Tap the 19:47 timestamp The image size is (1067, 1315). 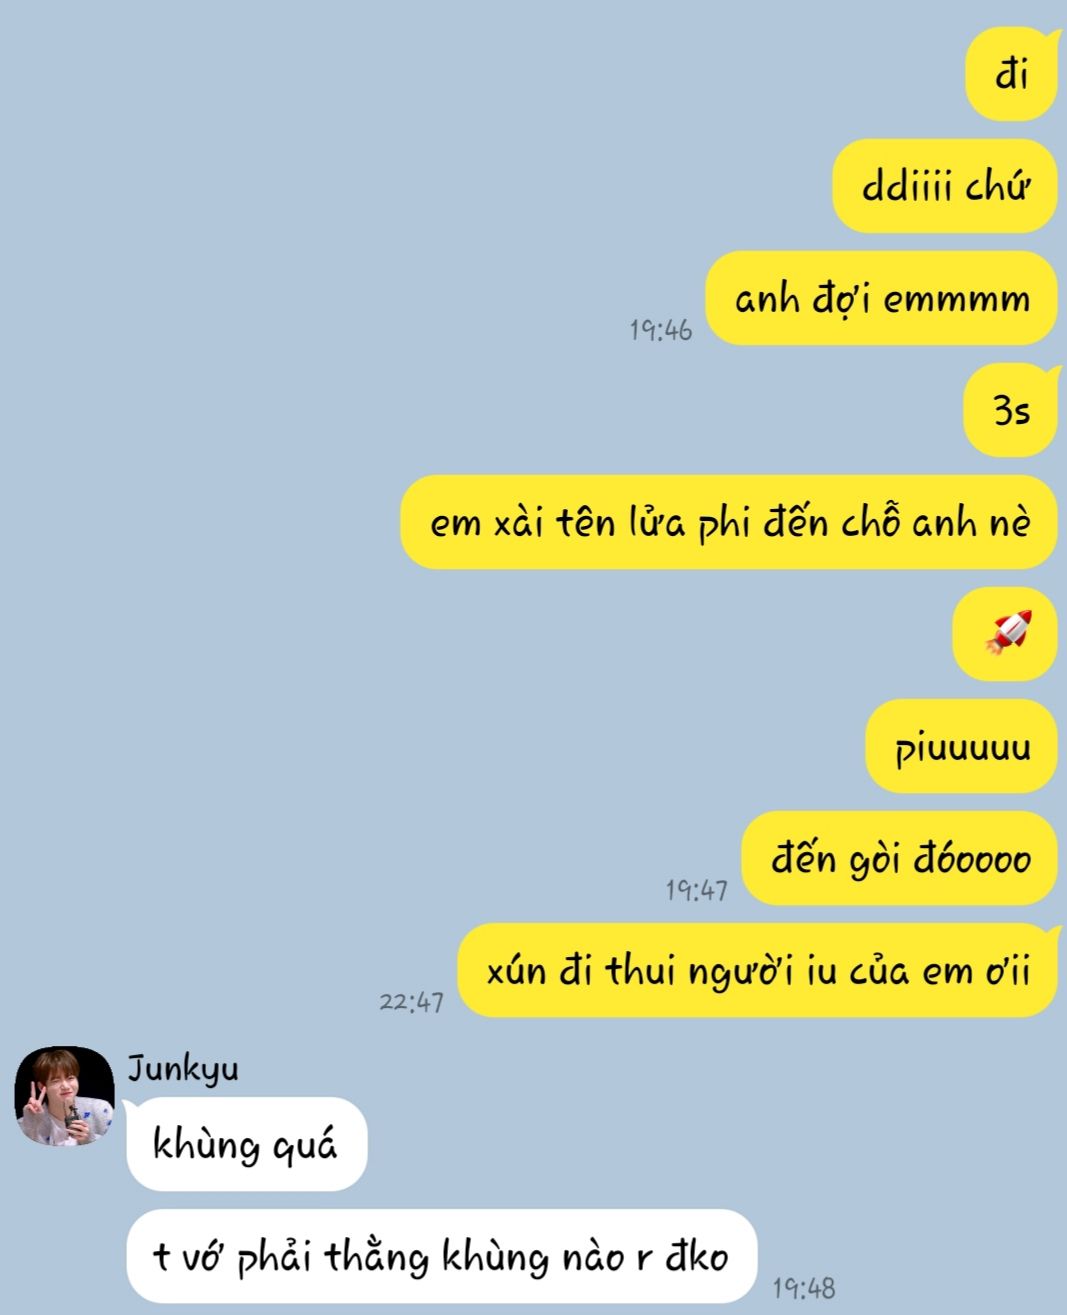click(x=696, y=889)
